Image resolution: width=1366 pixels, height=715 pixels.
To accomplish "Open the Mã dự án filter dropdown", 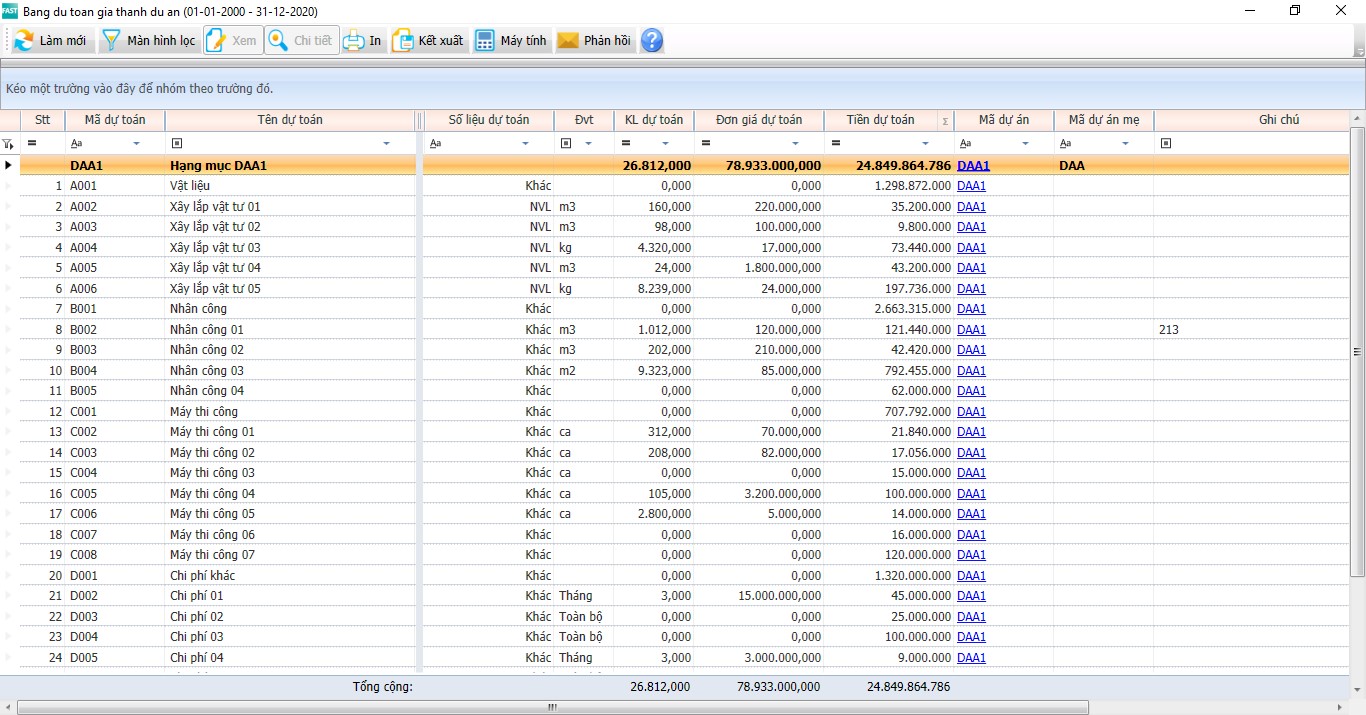I will [1025, 144].
